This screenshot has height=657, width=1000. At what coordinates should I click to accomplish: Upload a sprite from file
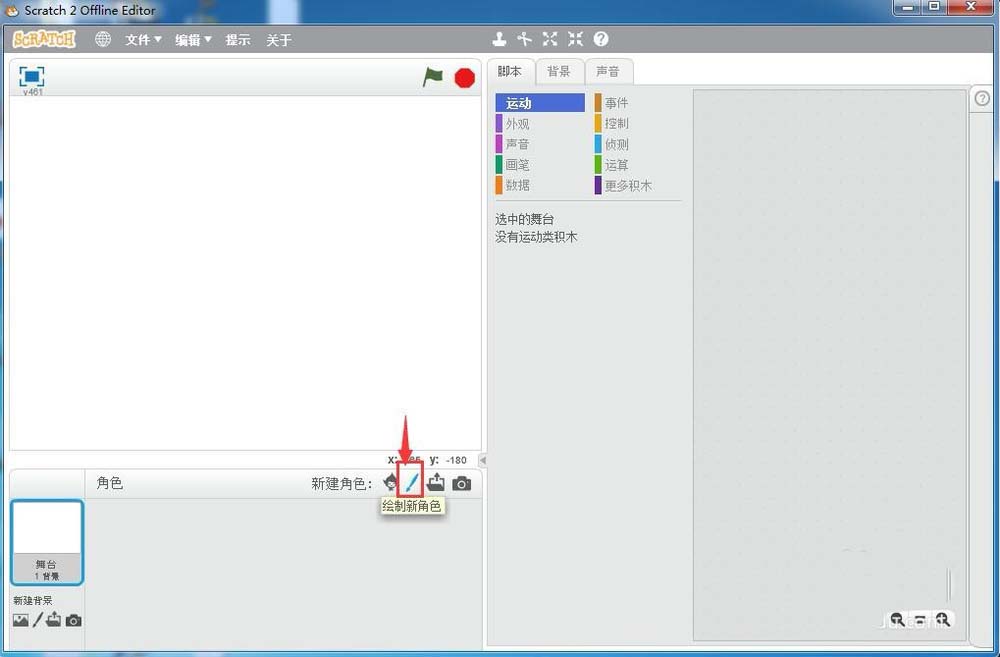(436, 483)
